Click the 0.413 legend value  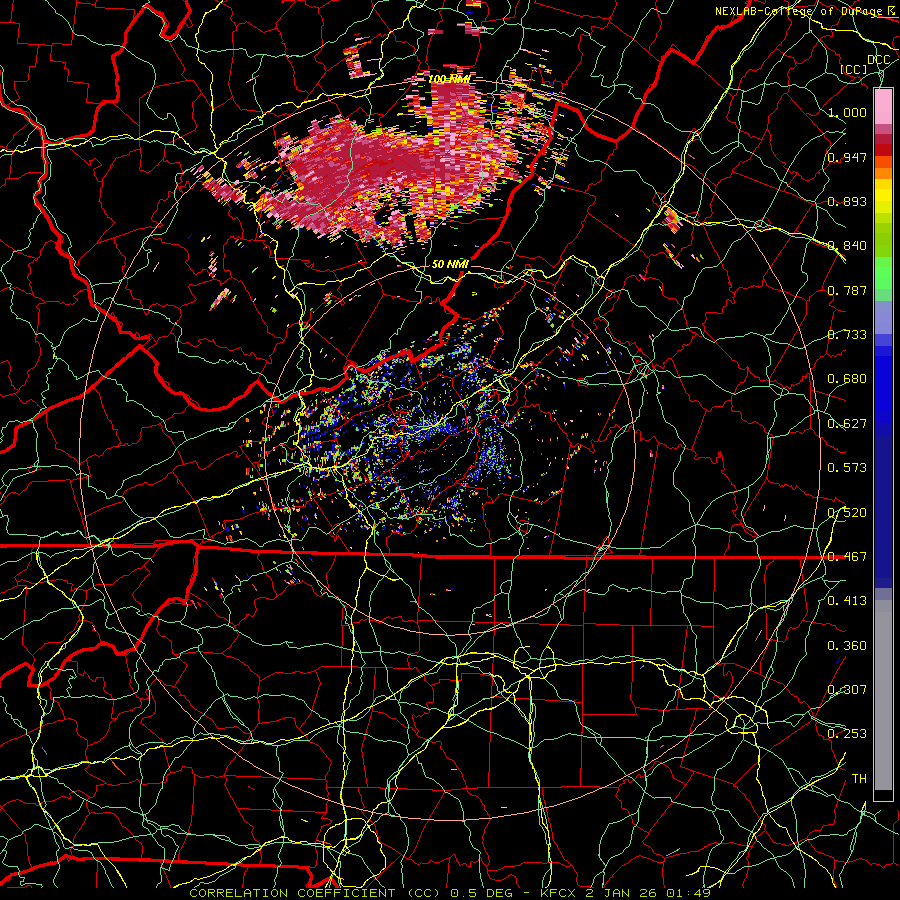click(847, 601)
